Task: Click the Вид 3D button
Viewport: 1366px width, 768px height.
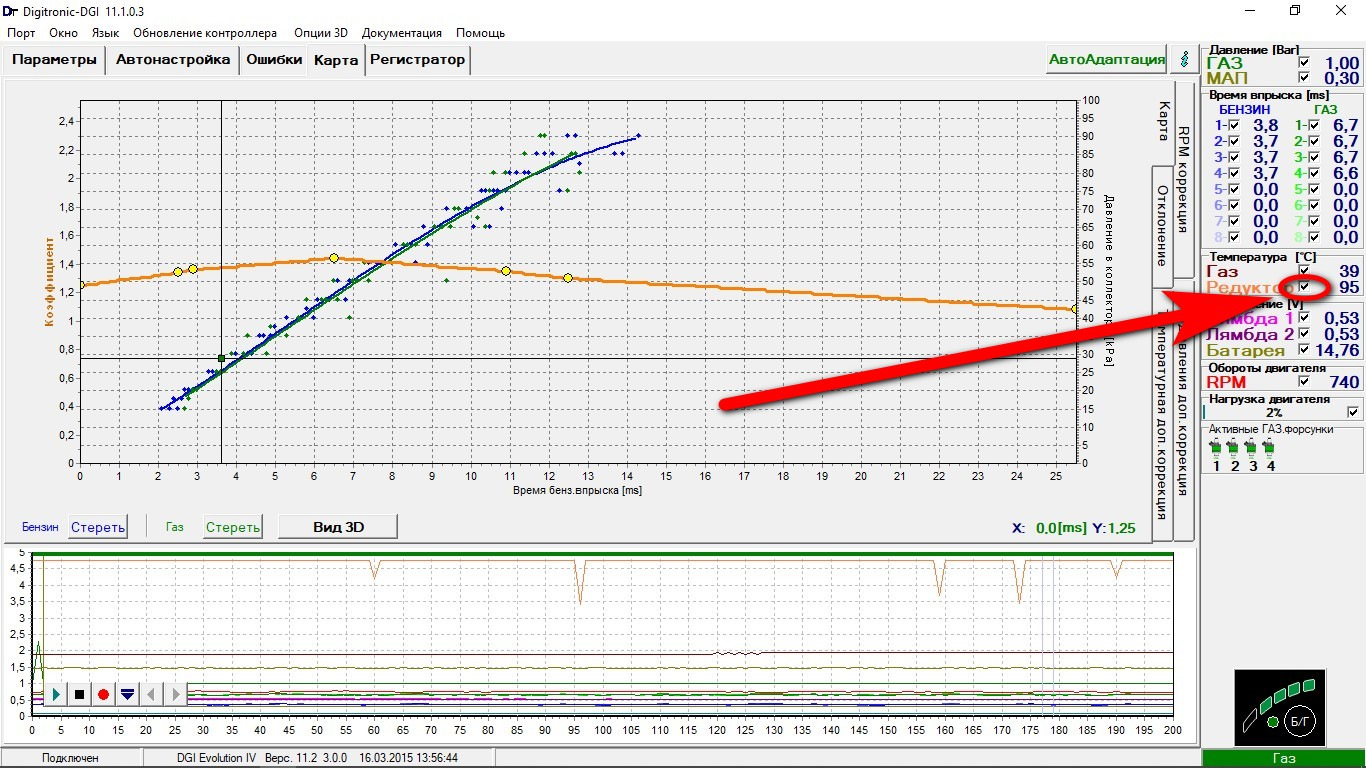Action: pos(337,527)
